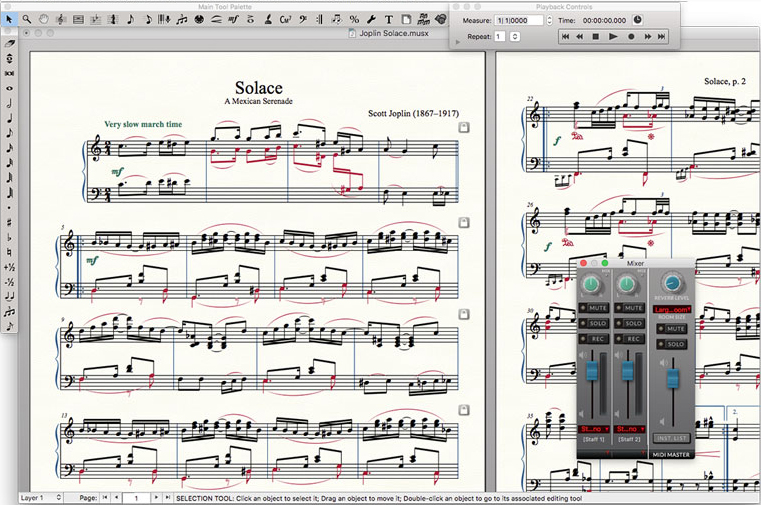Select the Hand Grabber tool

coord(44,19)
